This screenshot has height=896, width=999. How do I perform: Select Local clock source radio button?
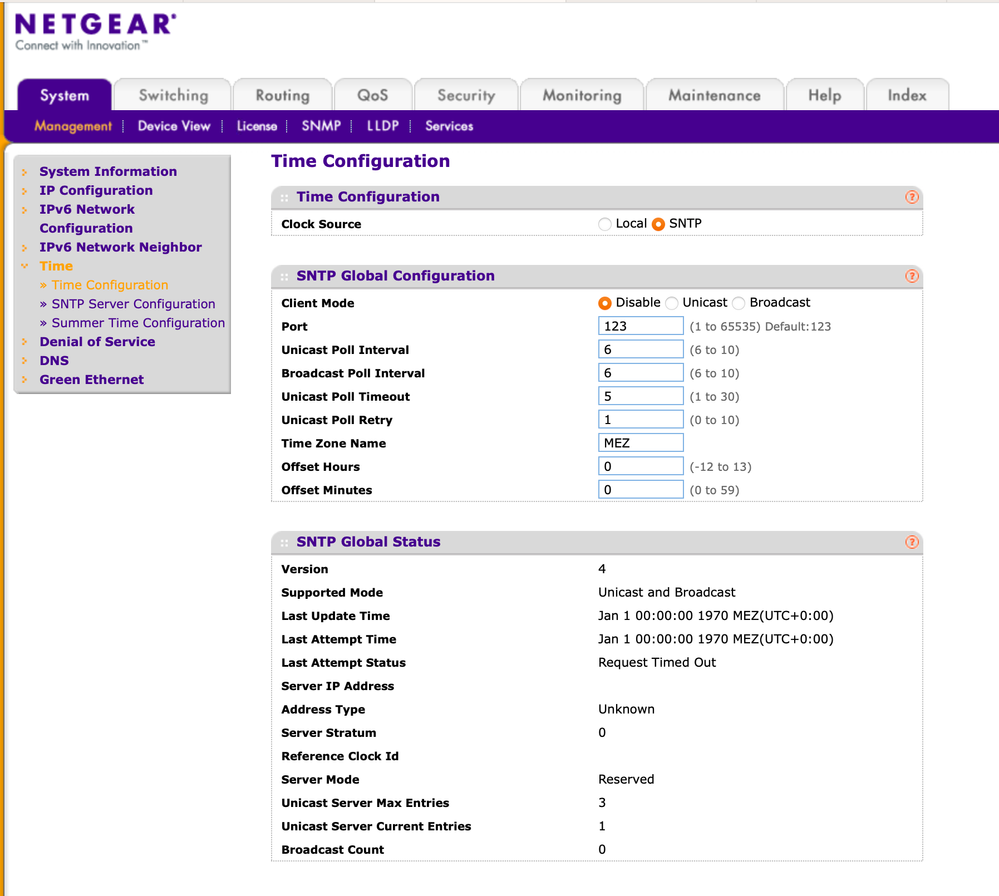pos(605,224)
